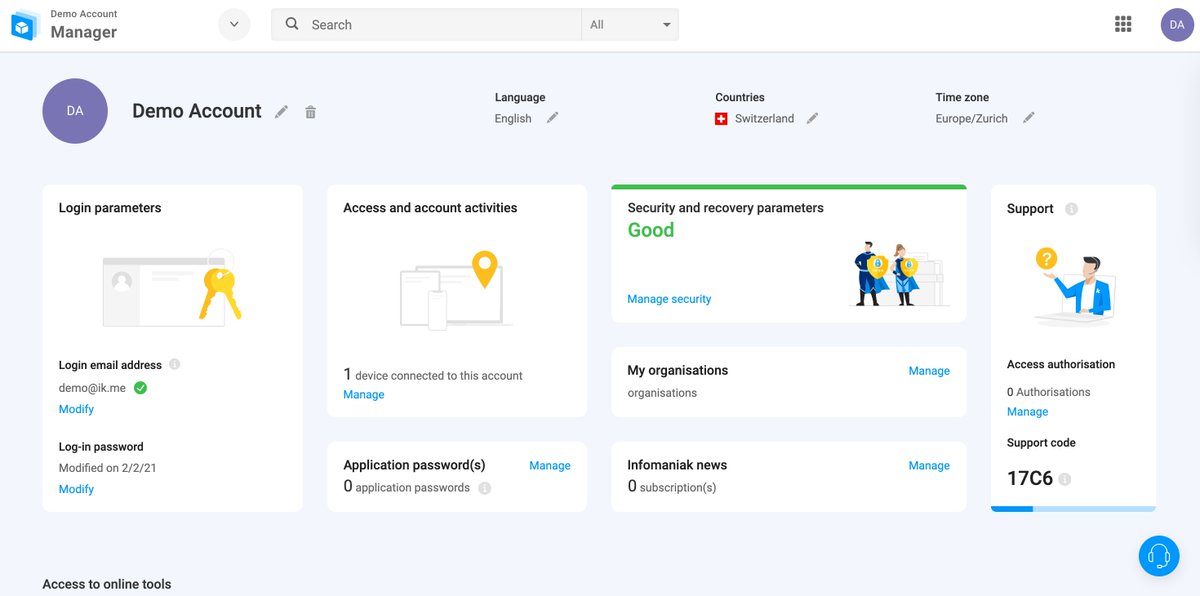Manage connected devices link
1200x596 pixels.
[364, 395]
